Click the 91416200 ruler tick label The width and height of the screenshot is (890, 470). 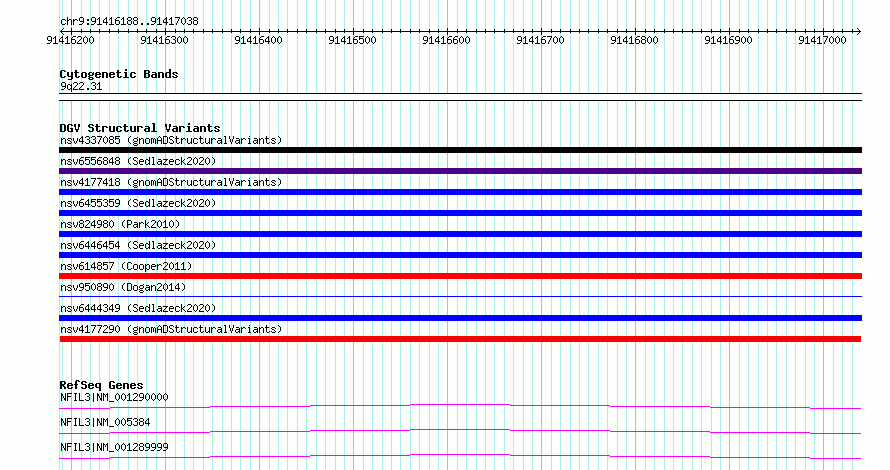70,40
